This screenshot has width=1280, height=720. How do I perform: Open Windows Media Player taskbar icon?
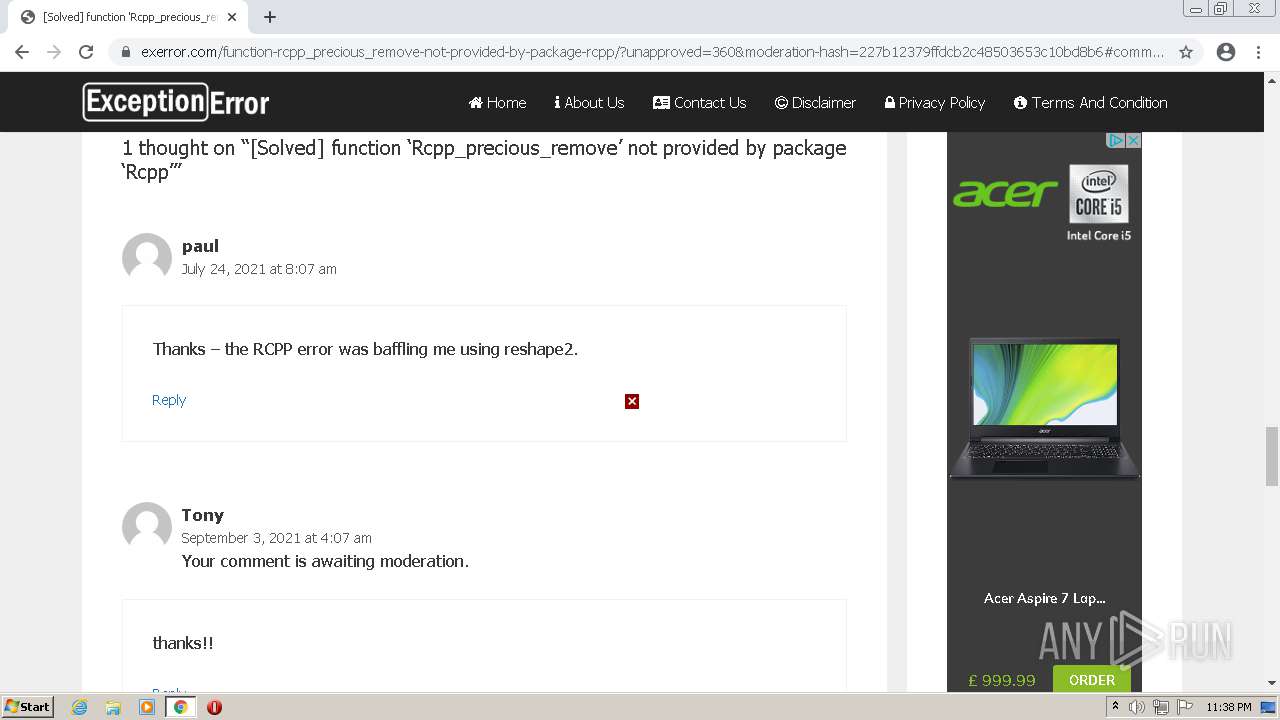click(x=147, y=707)
